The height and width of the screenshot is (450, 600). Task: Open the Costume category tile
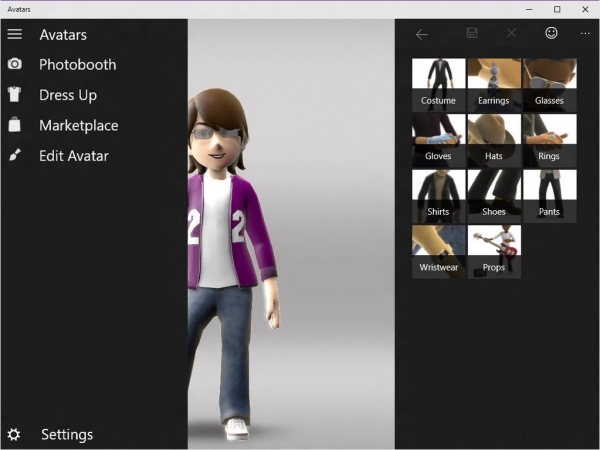(439, 85)
